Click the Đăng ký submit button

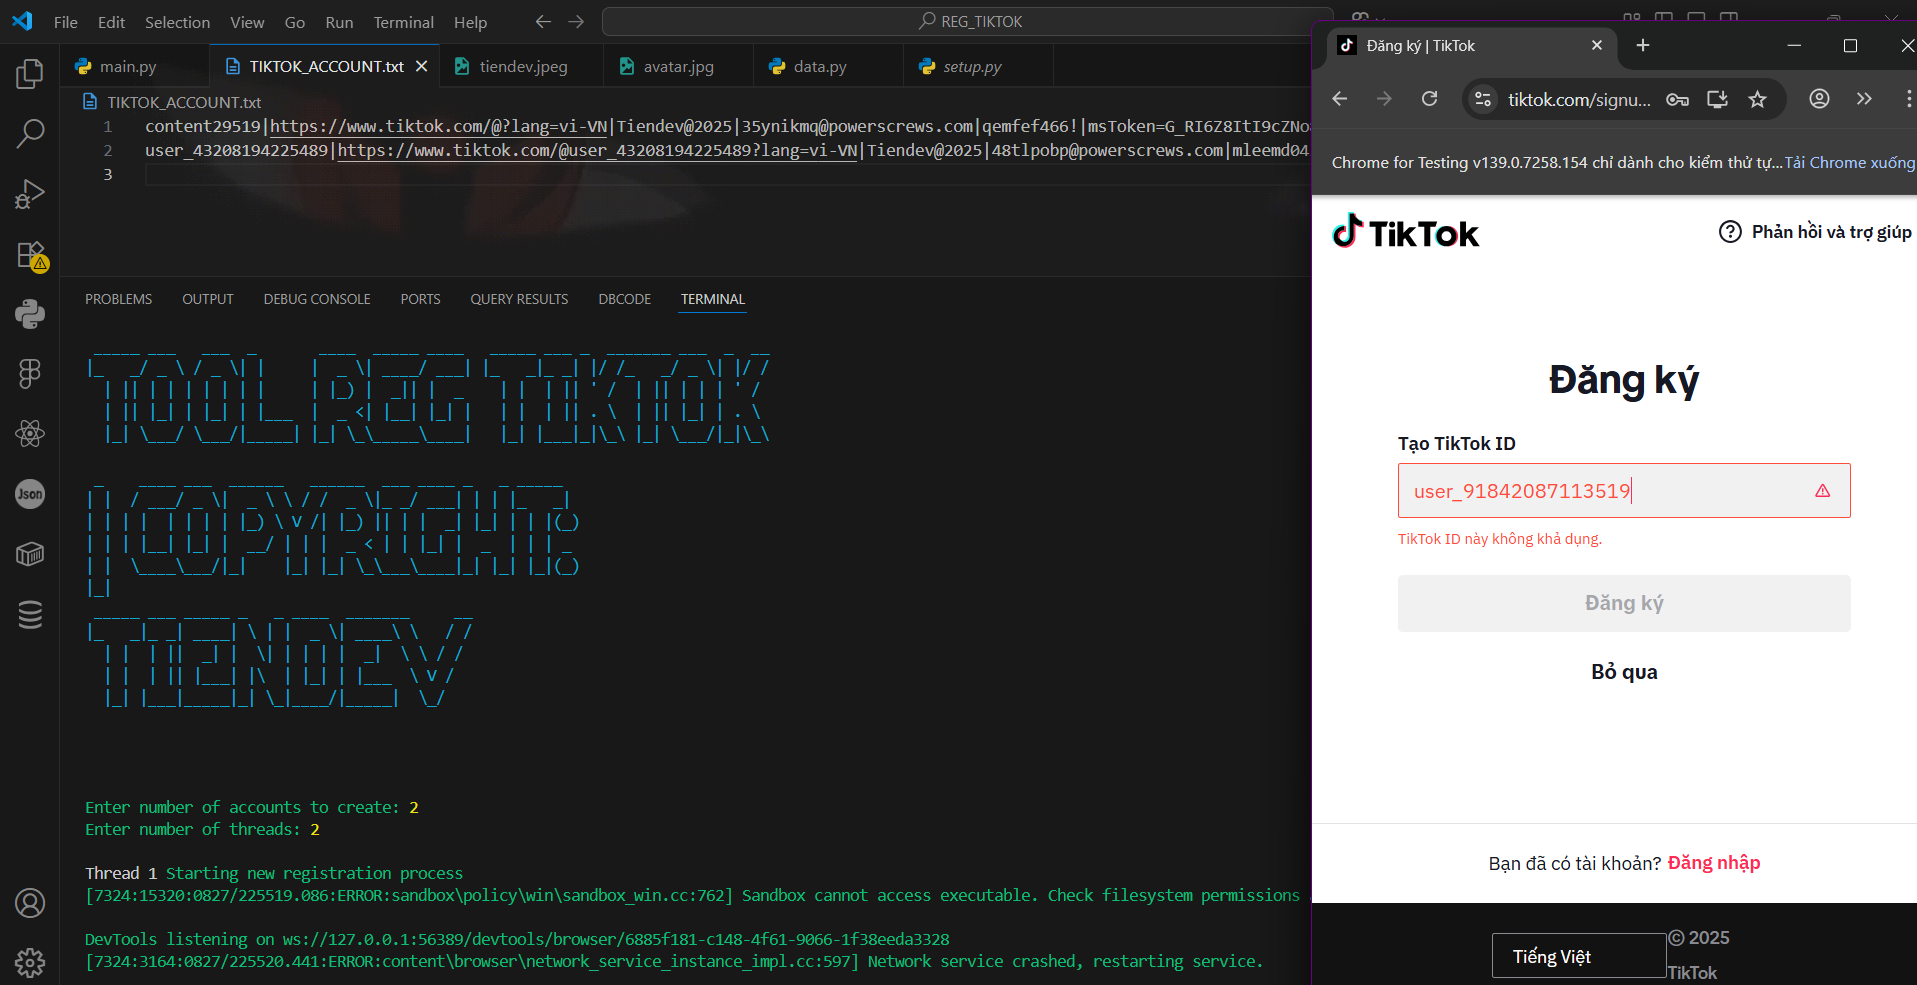coord(1624,603)
